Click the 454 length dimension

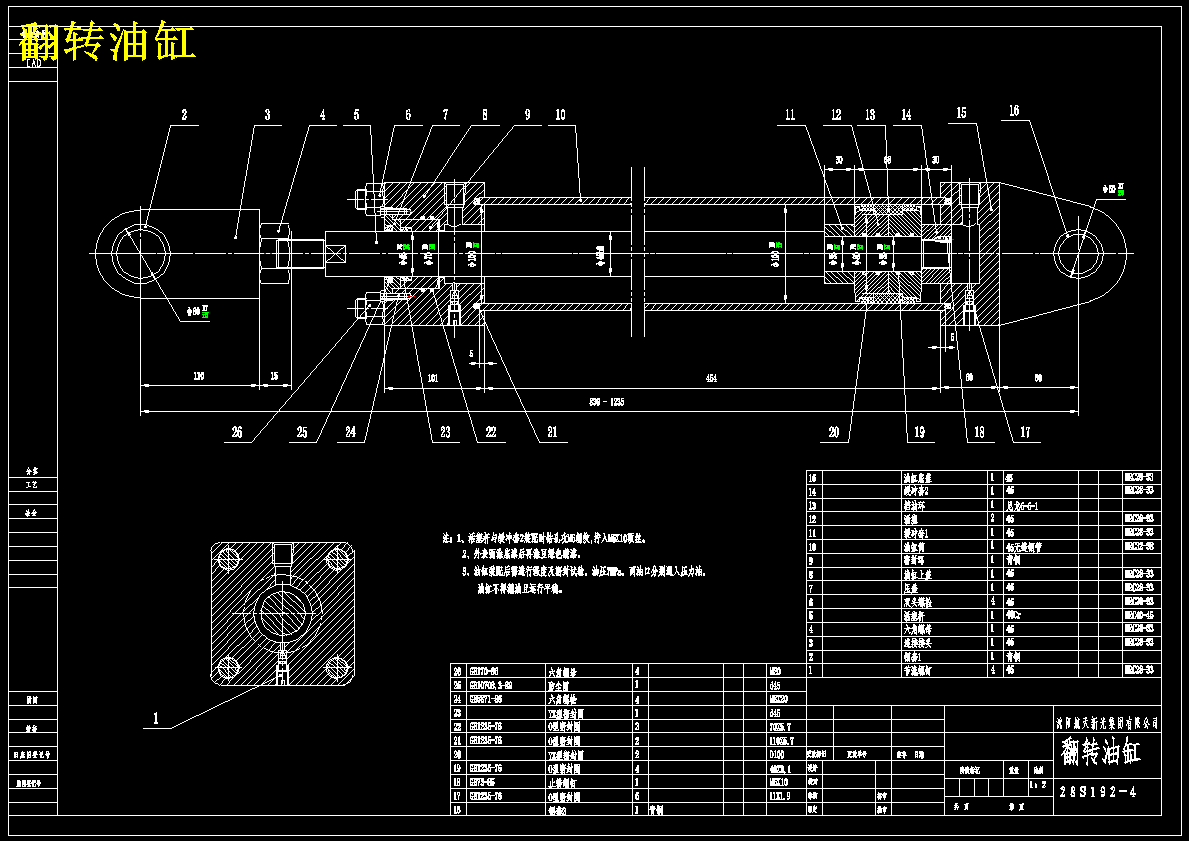pyautogui.click(x=711, y=378)
